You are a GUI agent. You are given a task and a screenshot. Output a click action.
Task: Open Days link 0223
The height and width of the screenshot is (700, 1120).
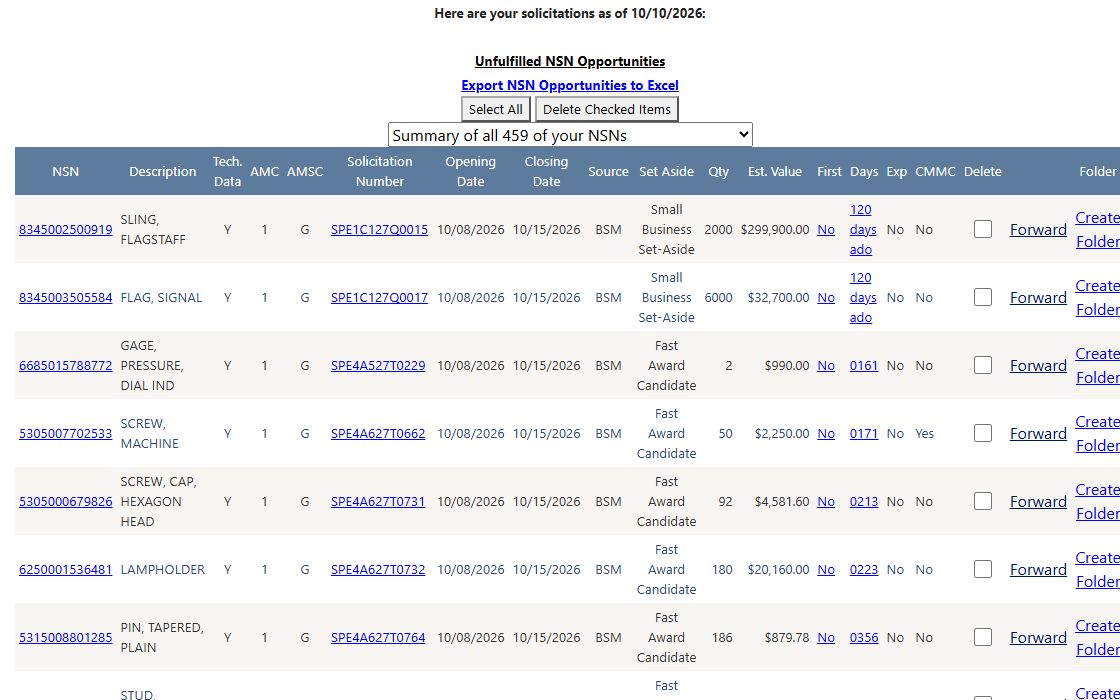(864, 569)
